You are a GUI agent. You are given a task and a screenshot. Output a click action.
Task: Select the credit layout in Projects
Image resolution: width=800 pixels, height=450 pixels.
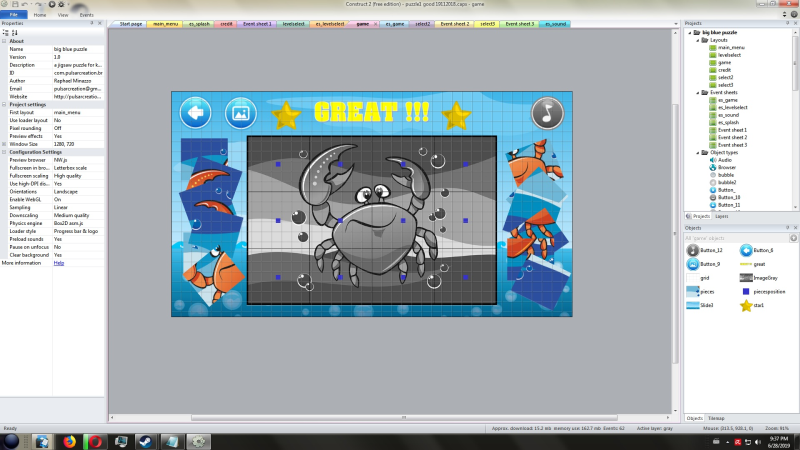[720, 70]
